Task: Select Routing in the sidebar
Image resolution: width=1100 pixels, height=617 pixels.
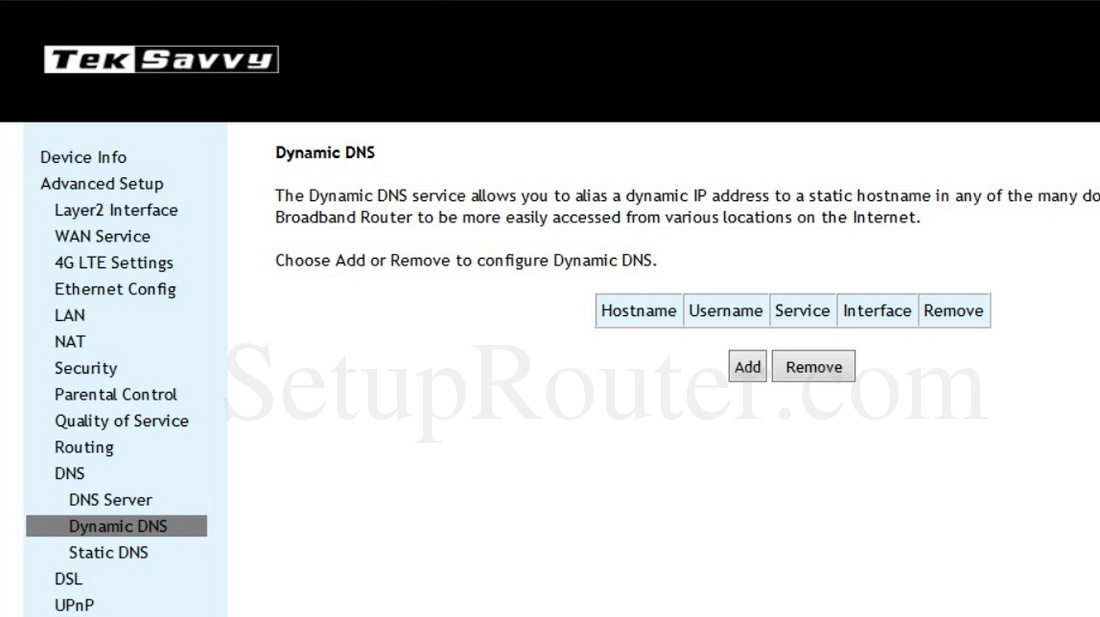Action: 83,447
